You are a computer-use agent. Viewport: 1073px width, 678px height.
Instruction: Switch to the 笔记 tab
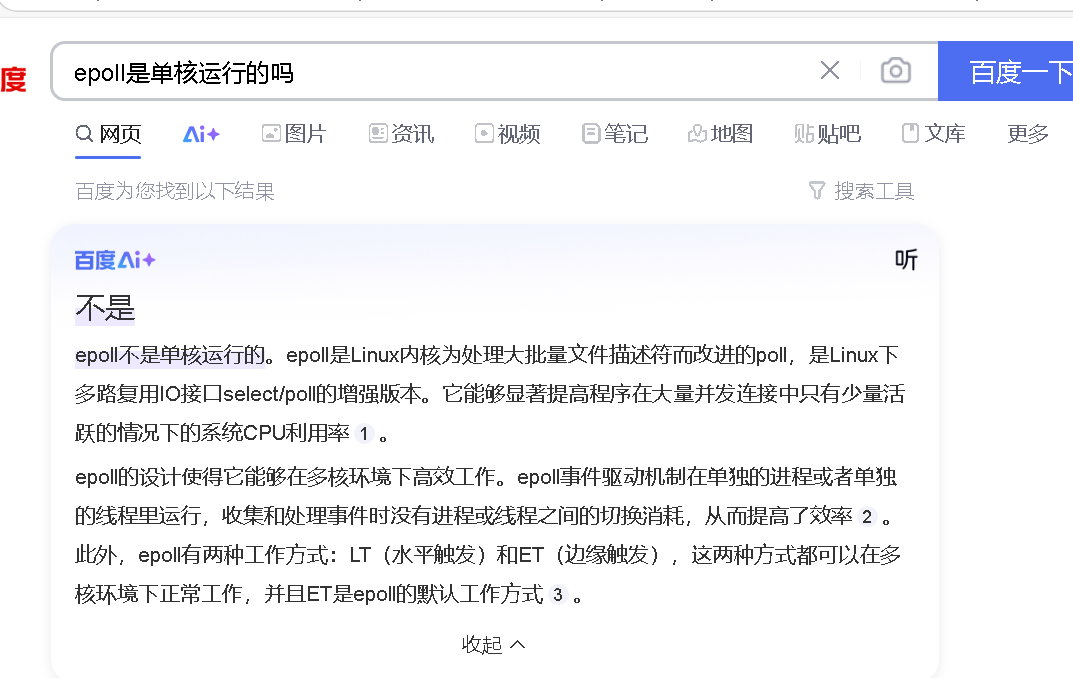(615, 133)
